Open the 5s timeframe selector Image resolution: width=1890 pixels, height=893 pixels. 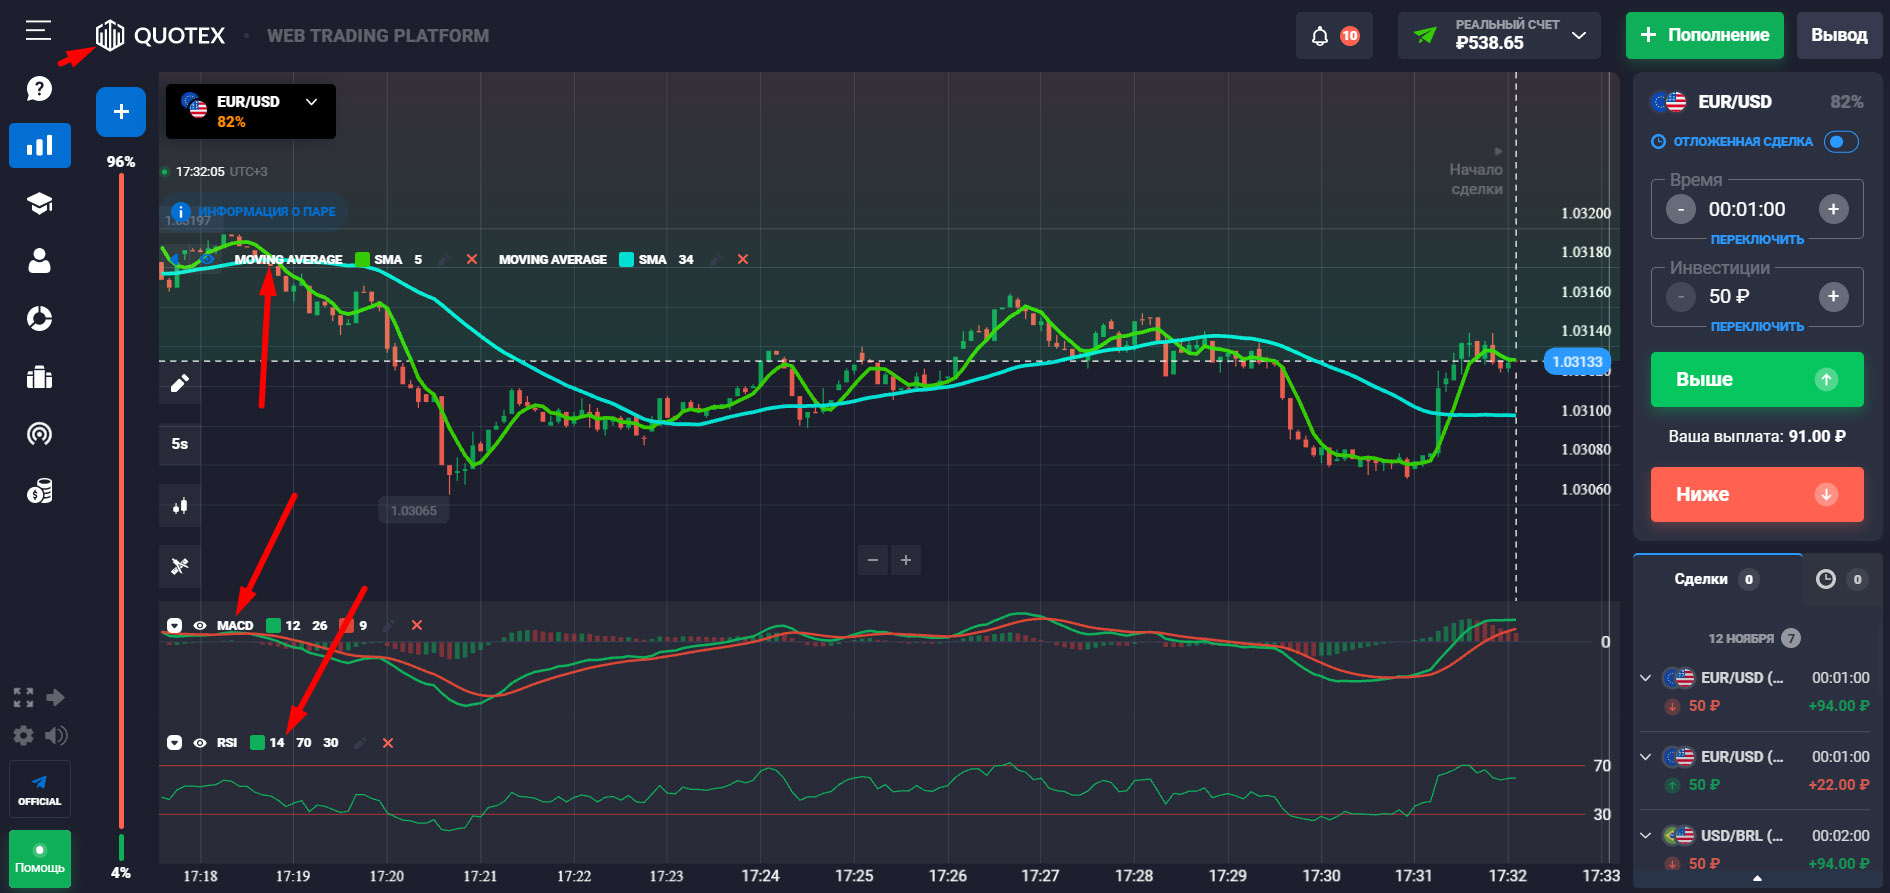pyautogui.click(x=180, y=444)
